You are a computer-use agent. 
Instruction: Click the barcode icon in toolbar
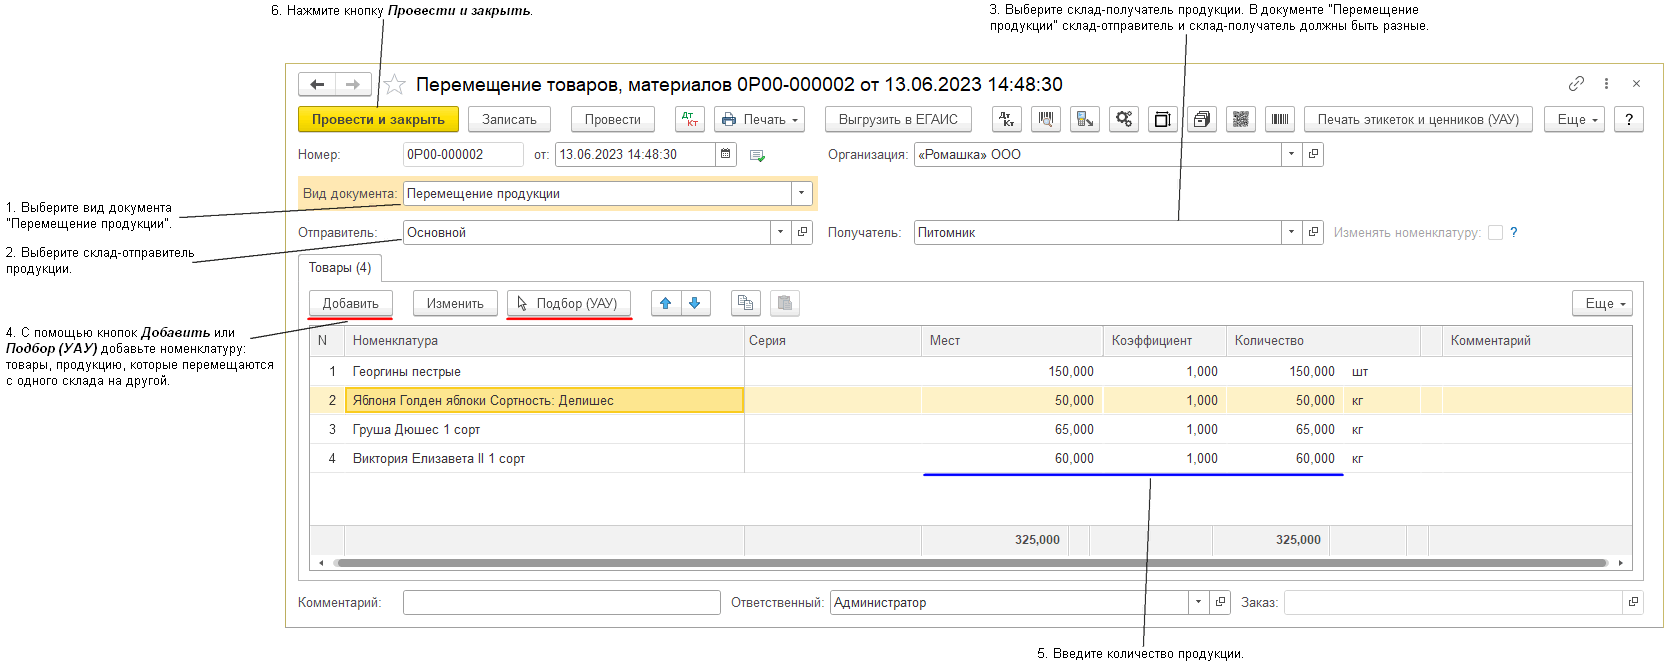coord(1279,120)
